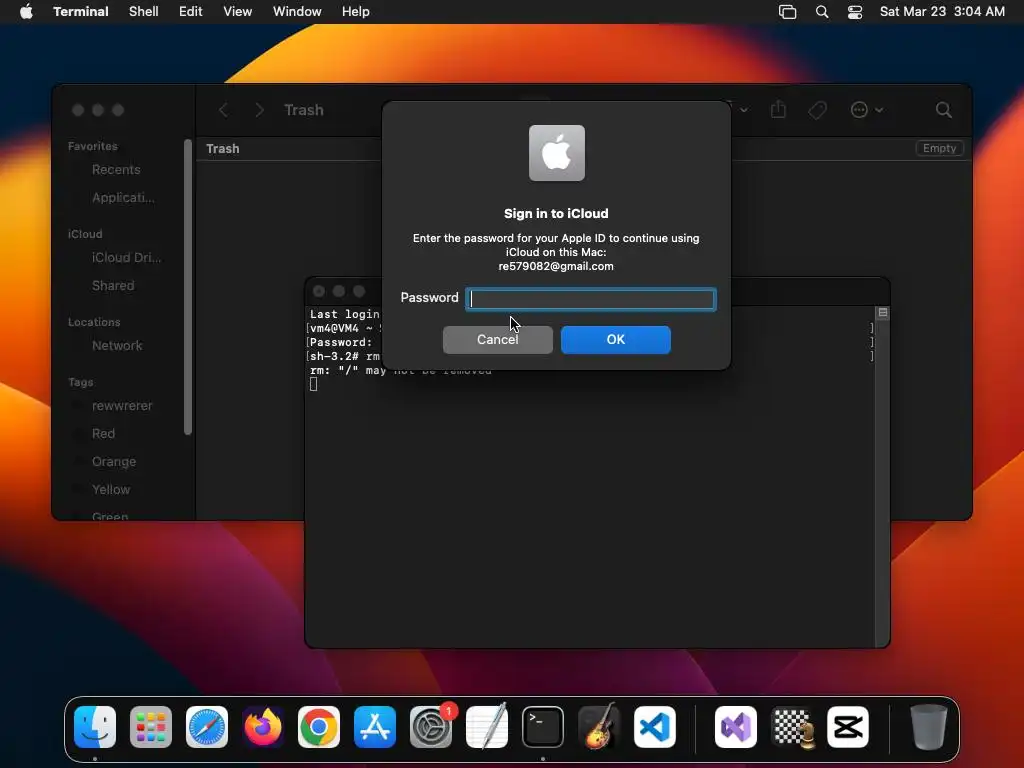Select Applications in Finder sidebar

click(123, 198)
